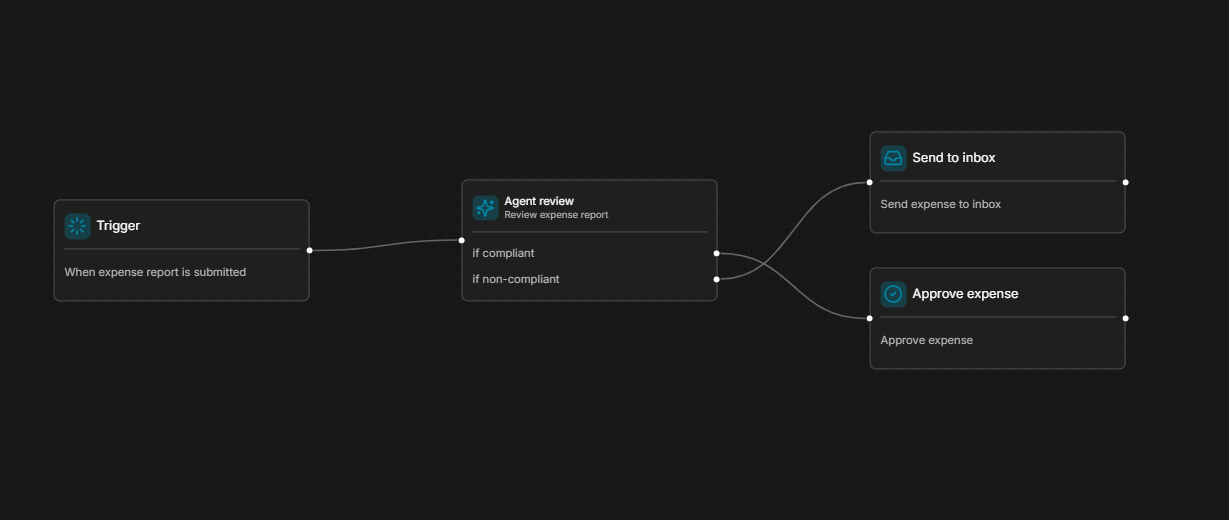This screenshot has height=520, width=1229.
Task: Click the Send to inbox input connector
Action: coord(869,182)
